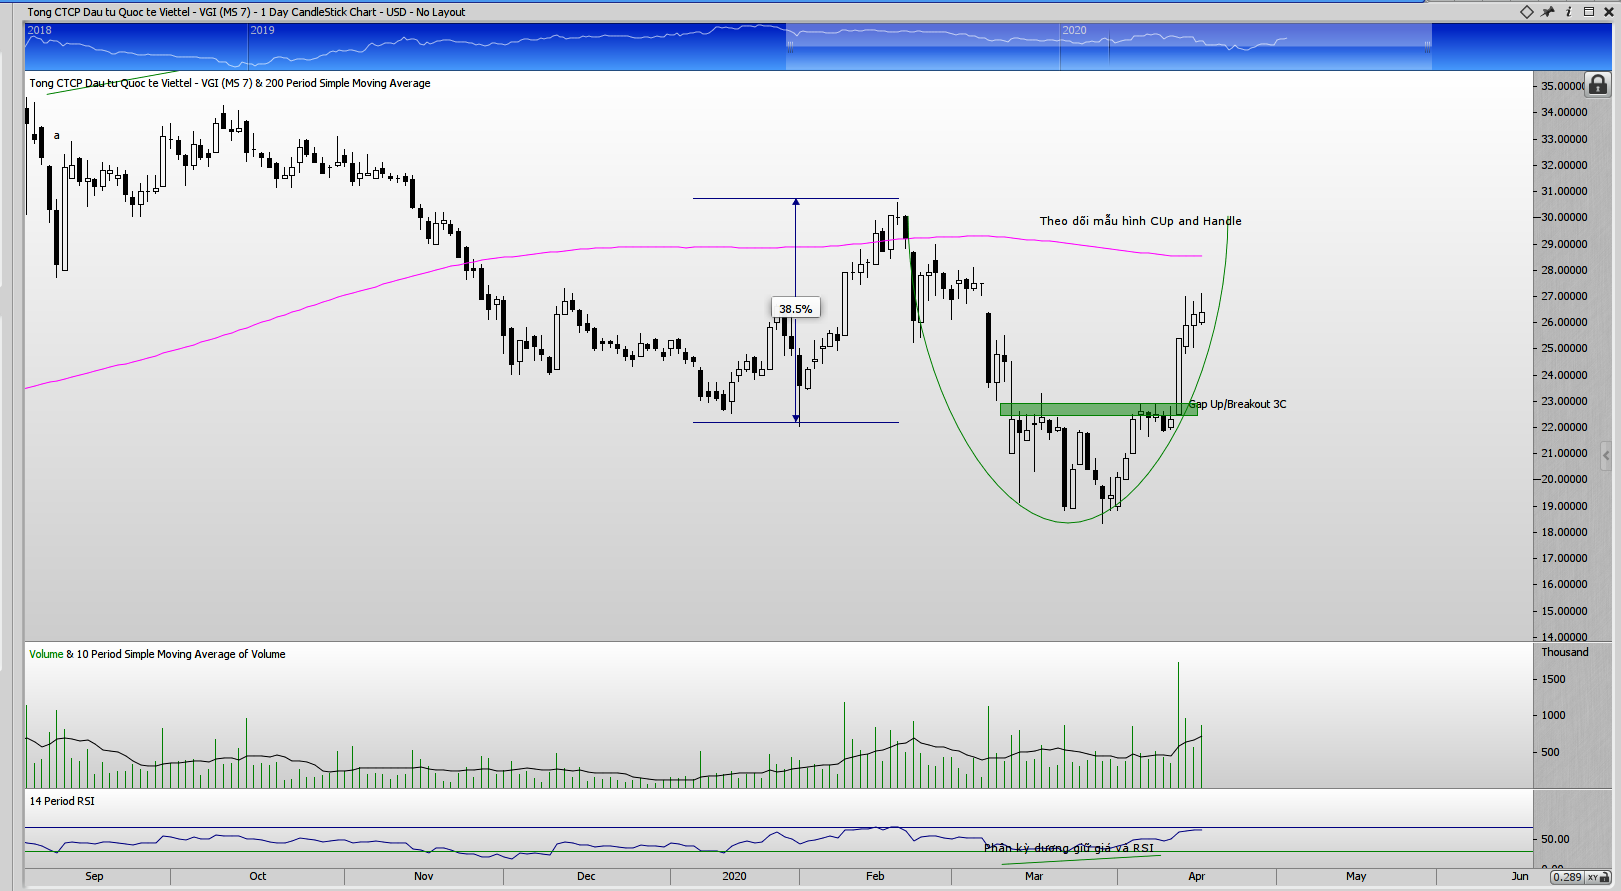Click the green 'Volume' indicator label

[x=46, y=654]
